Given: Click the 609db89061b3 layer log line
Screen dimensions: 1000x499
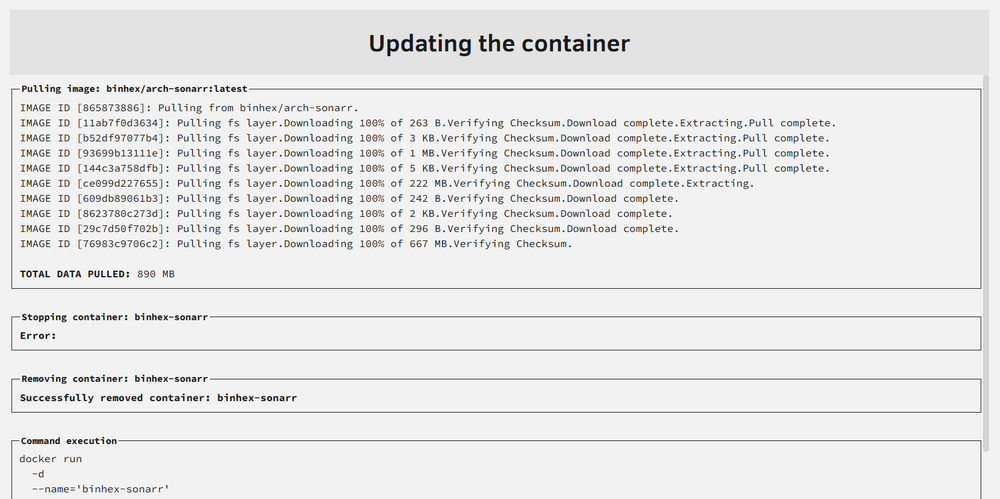Looking at the screenshot, I should (x=349, y=198).
